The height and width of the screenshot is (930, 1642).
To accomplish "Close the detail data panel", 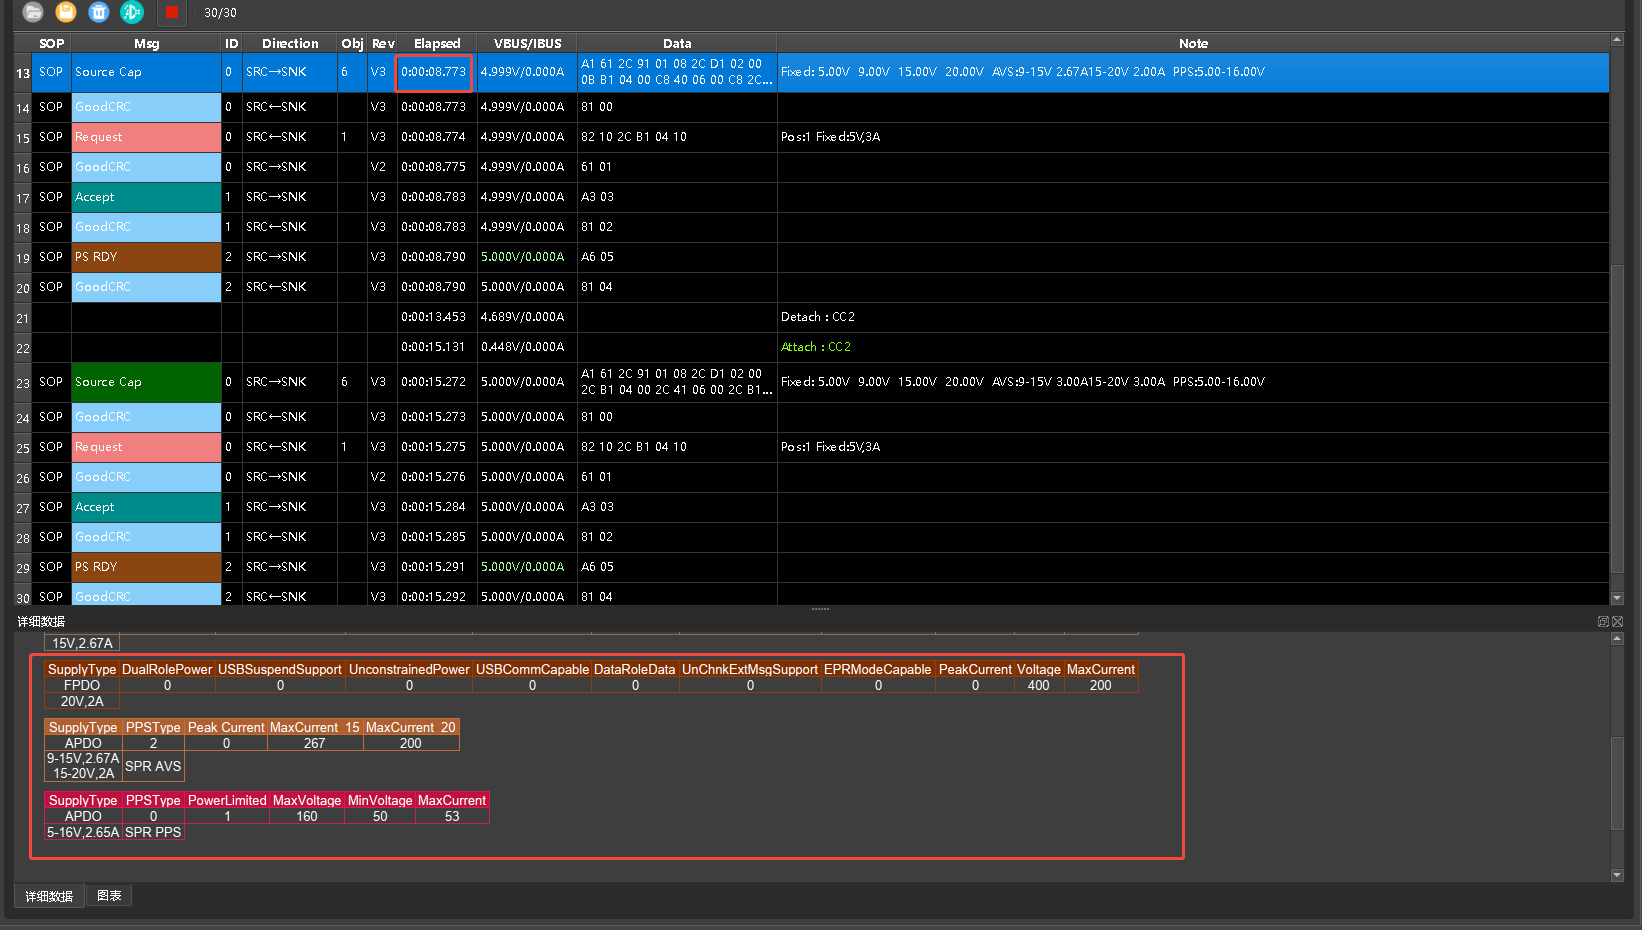I will tap(1617, 621).
